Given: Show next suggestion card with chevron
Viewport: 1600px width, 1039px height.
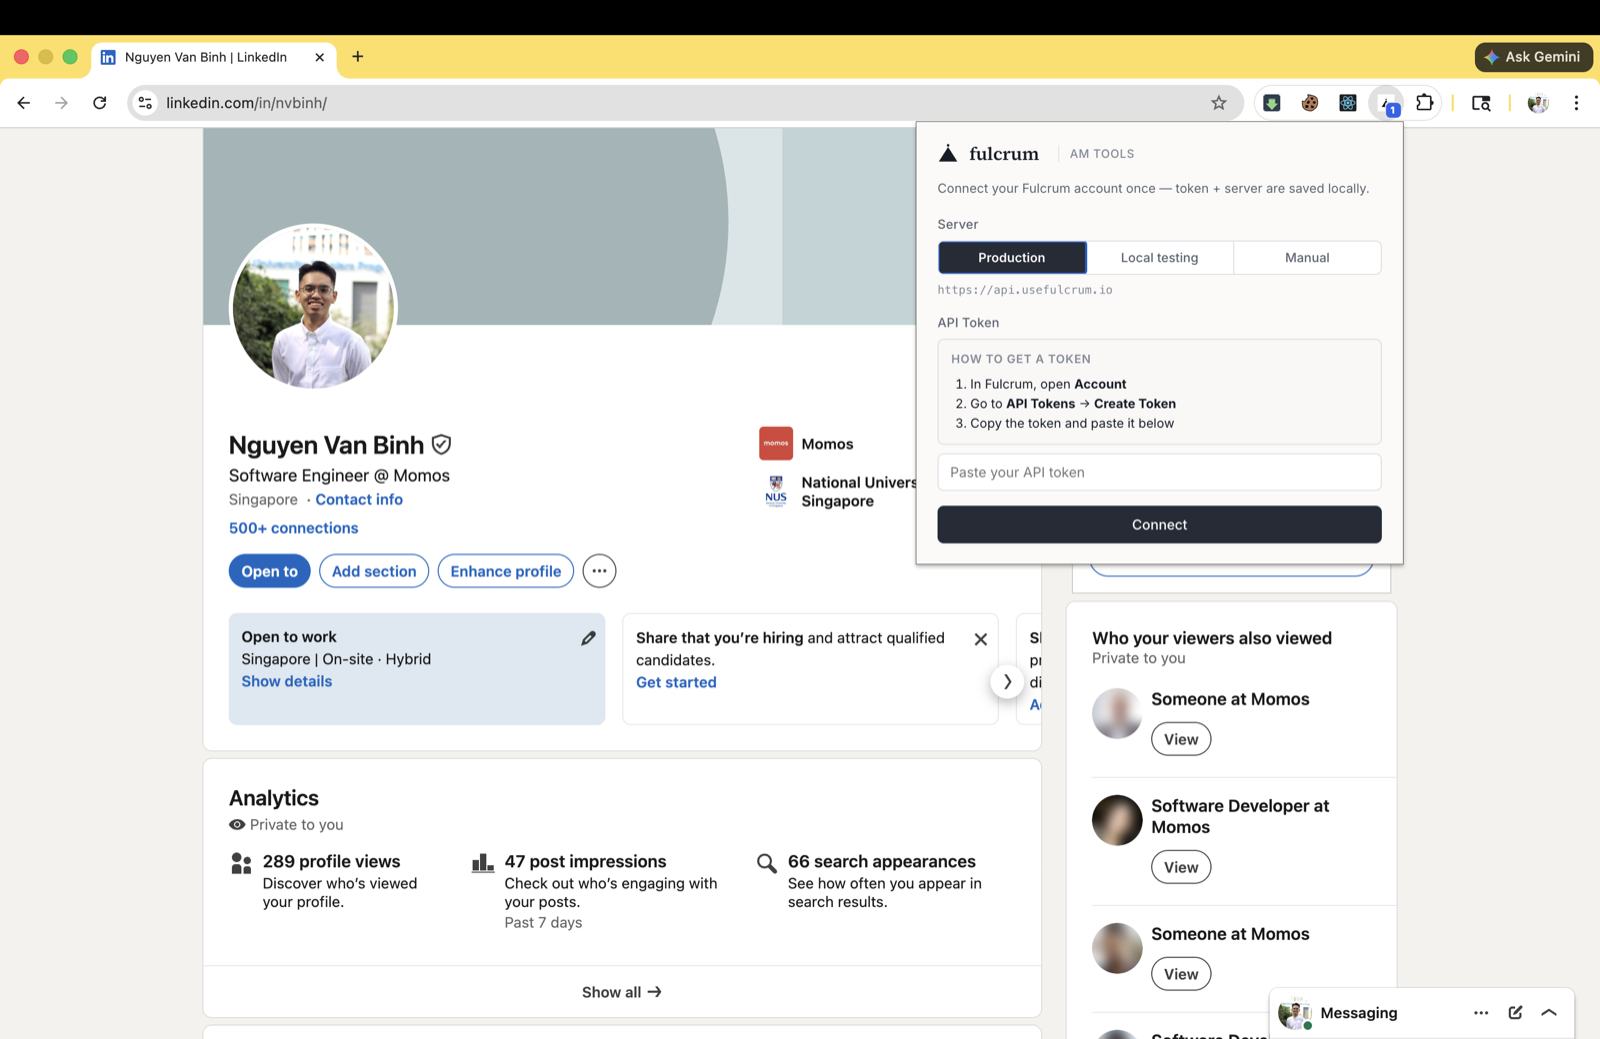Looking at the screenshot, I should click(x=1007, y=682).
